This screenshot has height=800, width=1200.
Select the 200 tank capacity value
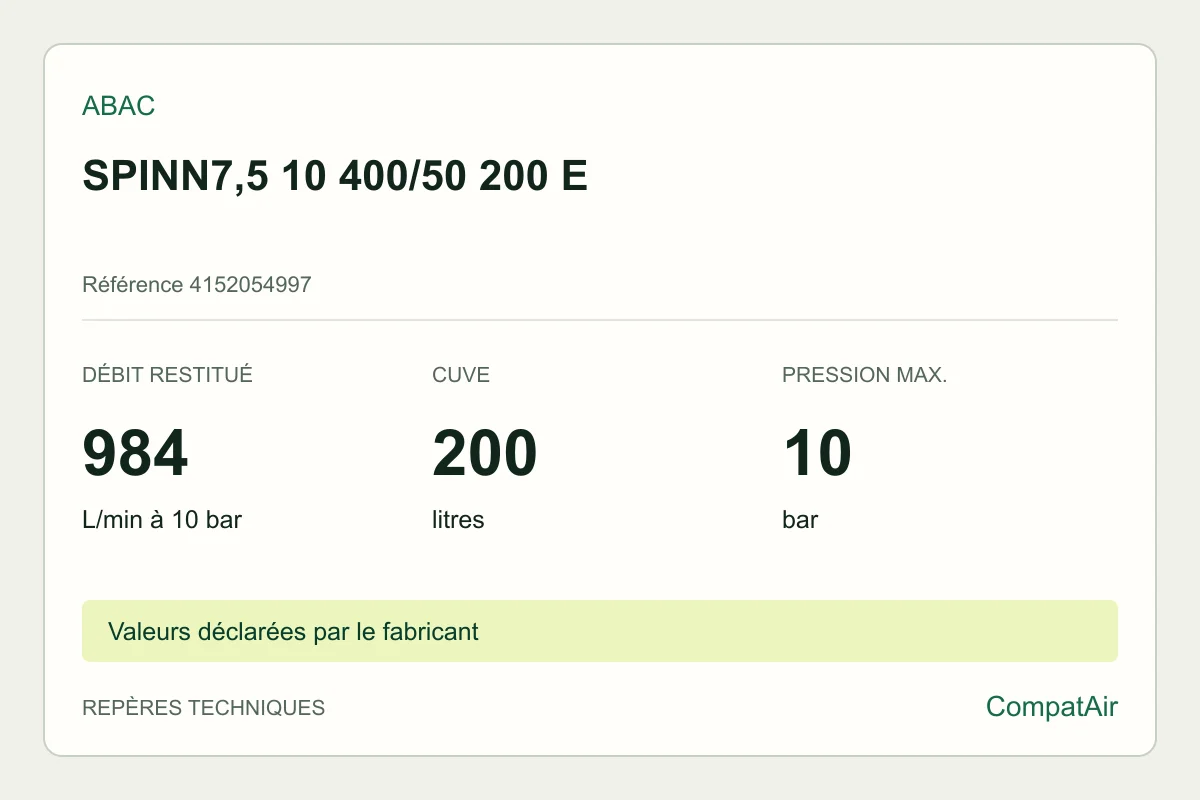pyautogui.click(x=485, y=453)
